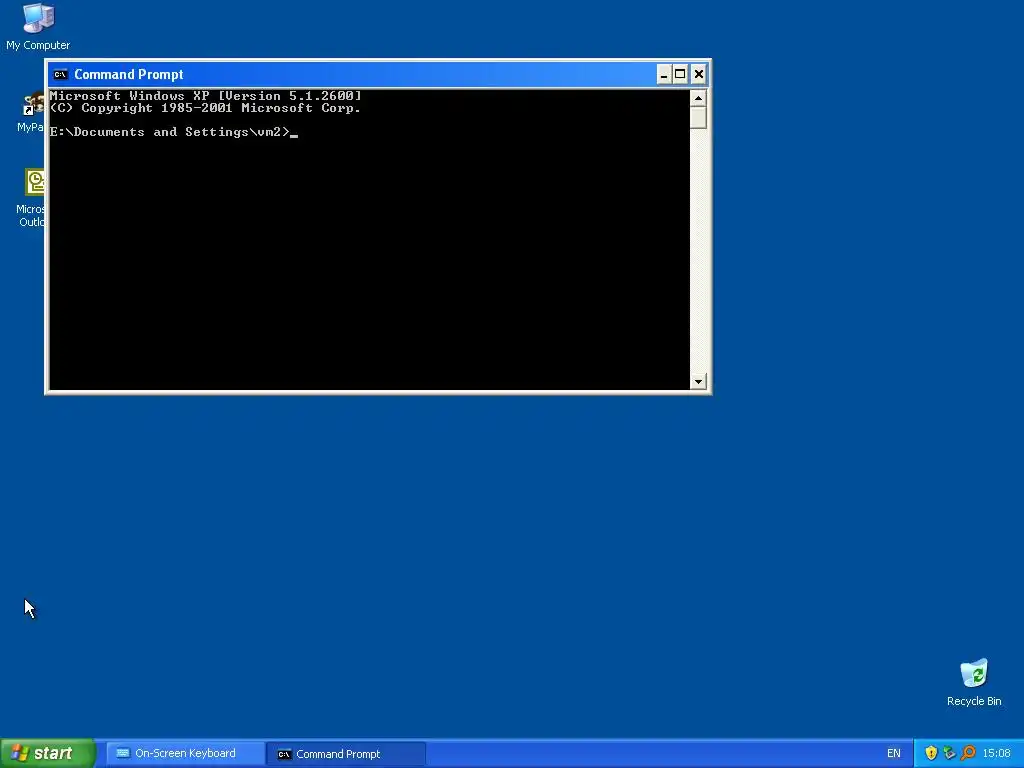Maximize the Command Prompt window
1024x768 pixels.
pyautogui.click(x=680, y=74)
